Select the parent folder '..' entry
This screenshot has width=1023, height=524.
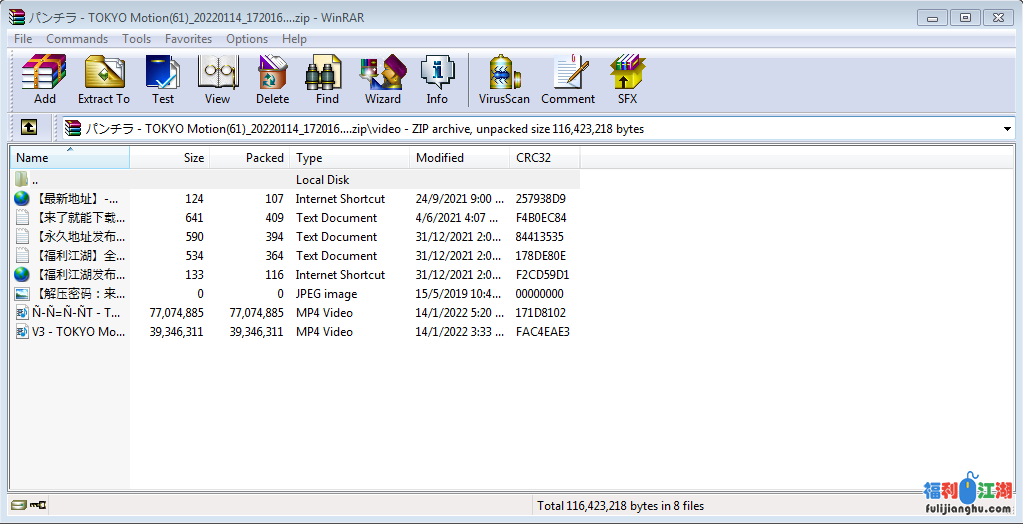[35, 180]
